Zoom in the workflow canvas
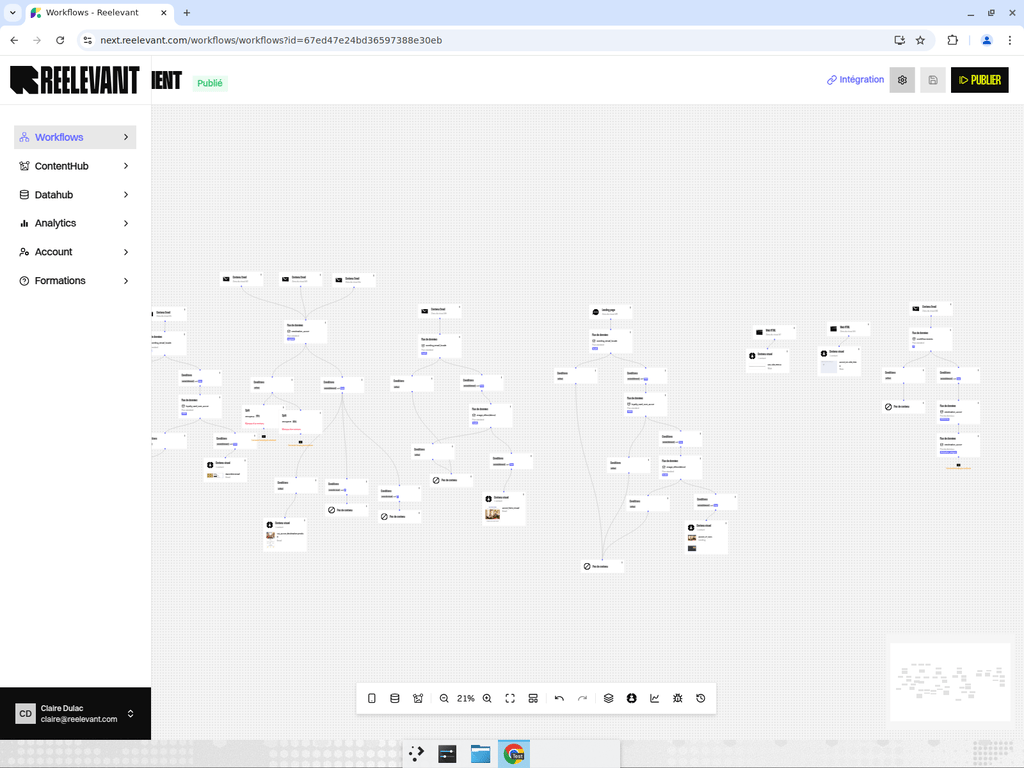This screenshot has width=1024, height=768. (x=487, y=698)
